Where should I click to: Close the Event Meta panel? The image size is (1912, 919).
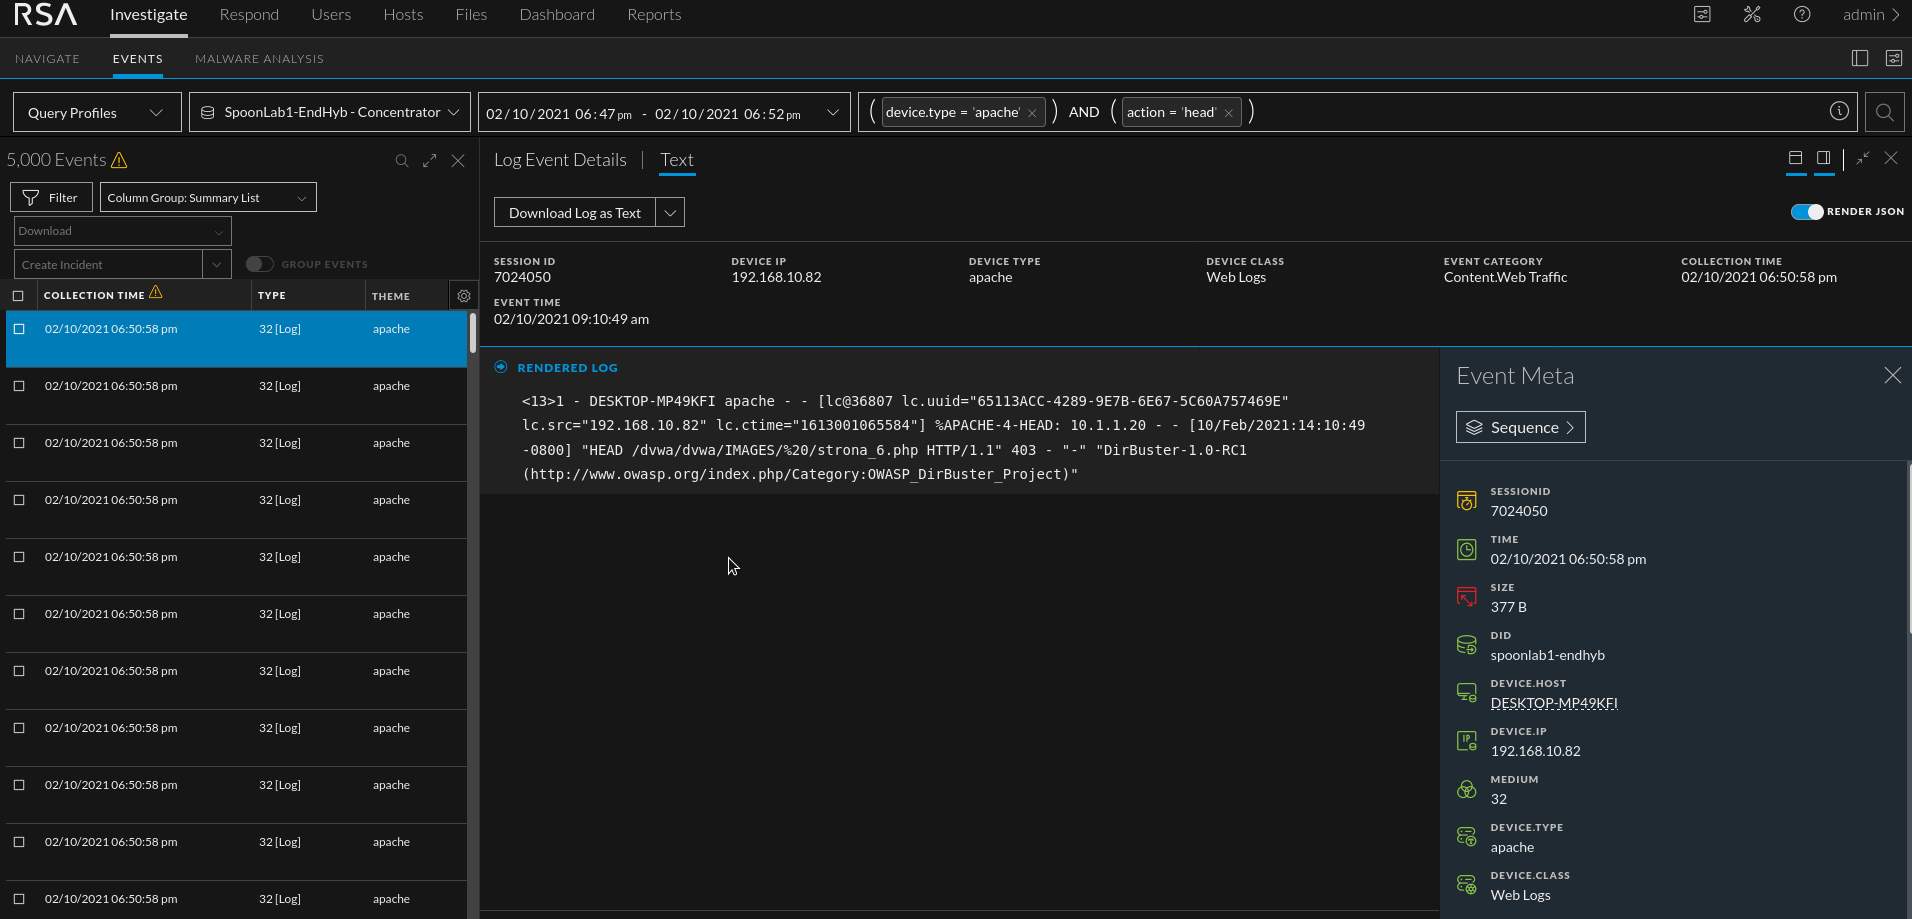pyautogui.click(x=1892, y=375)
